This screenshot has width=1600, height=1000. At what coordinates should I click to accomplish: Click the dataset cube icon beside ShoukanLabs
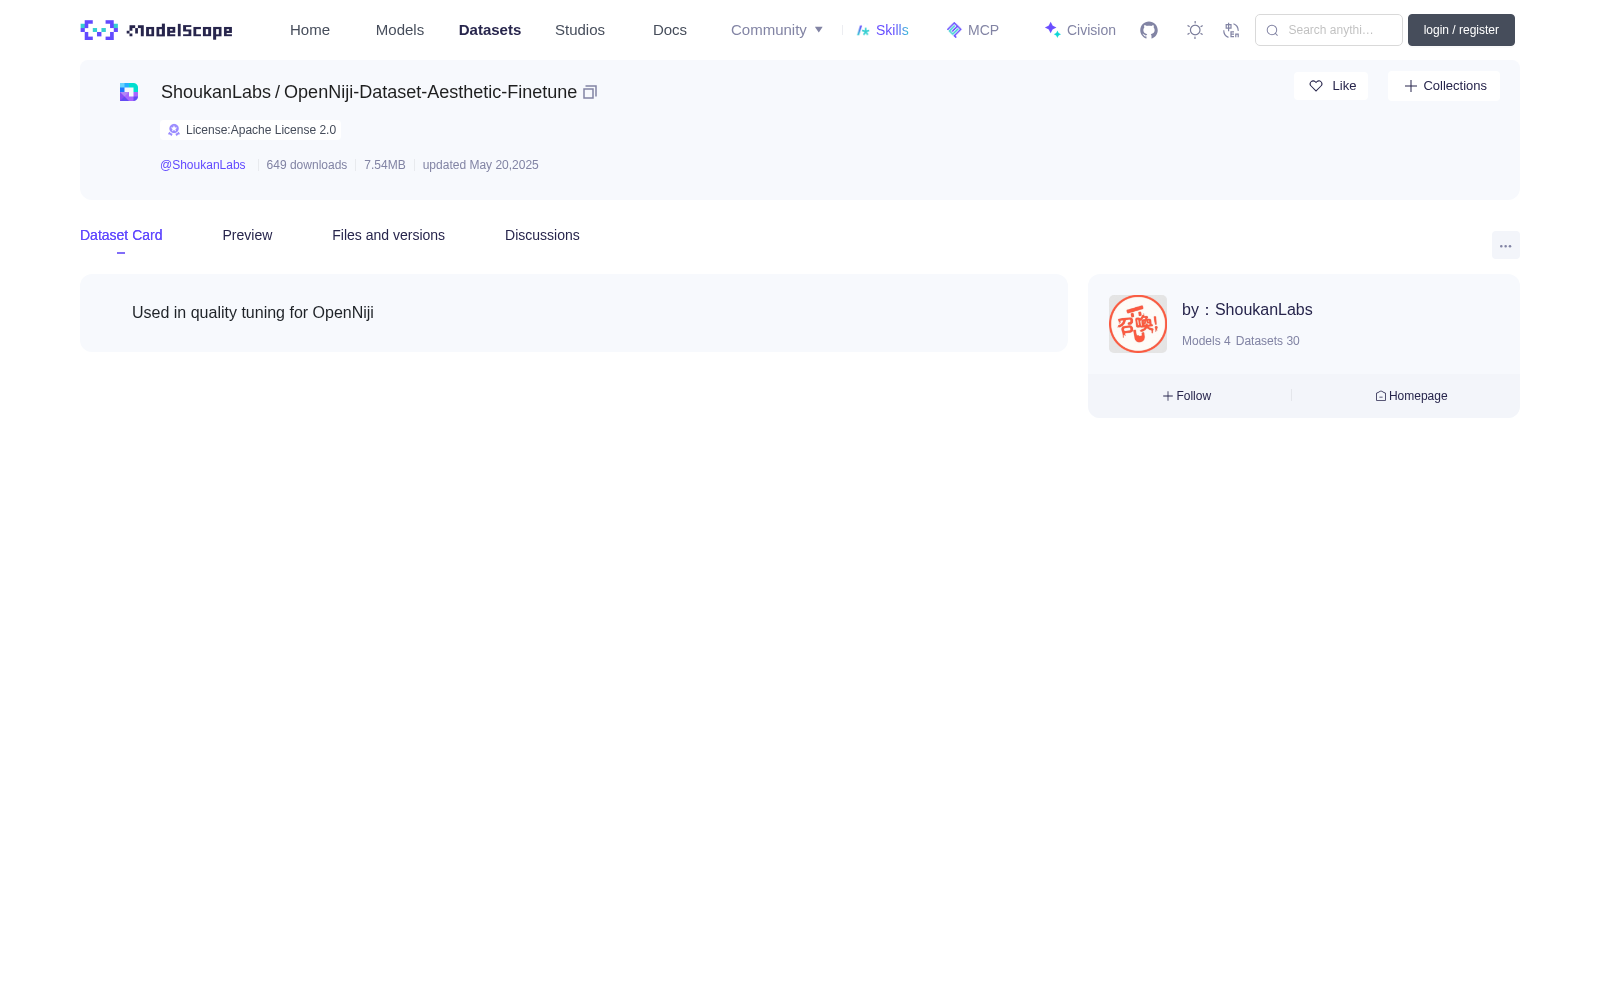pos(129,92)
